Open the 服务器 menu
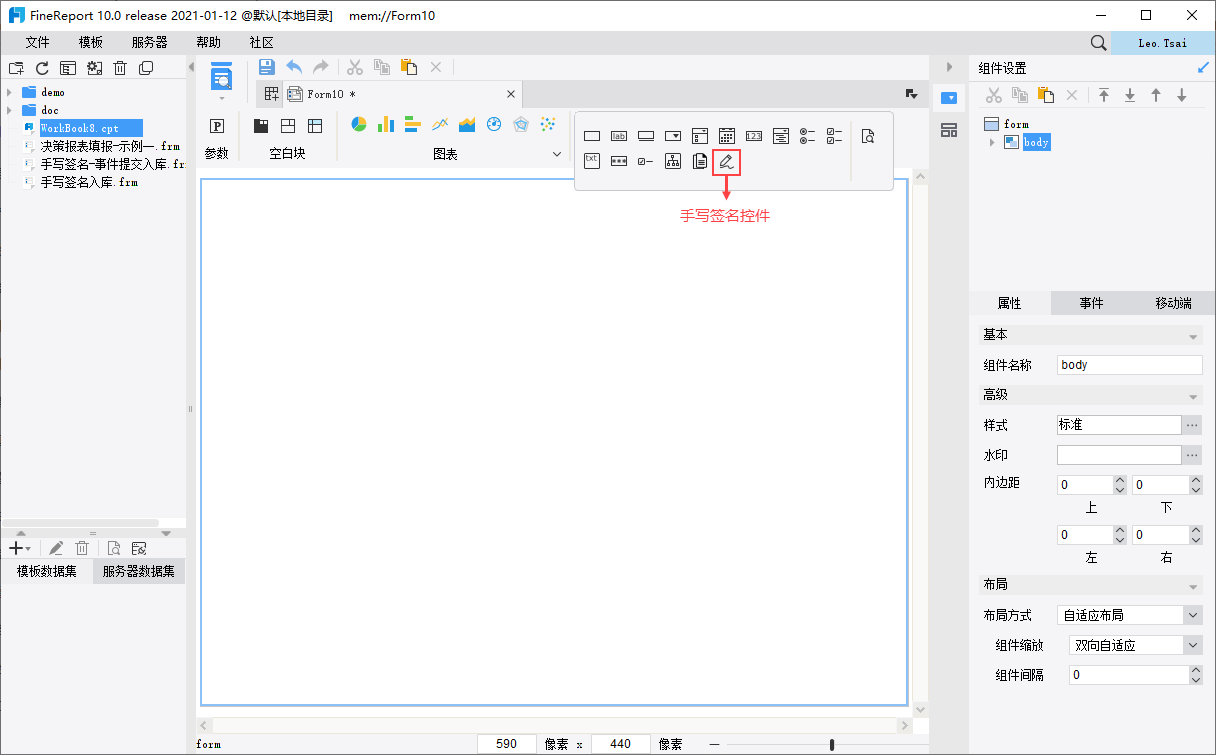The width and height of the screenshot is (1216, 755). [x=150, y=42]
